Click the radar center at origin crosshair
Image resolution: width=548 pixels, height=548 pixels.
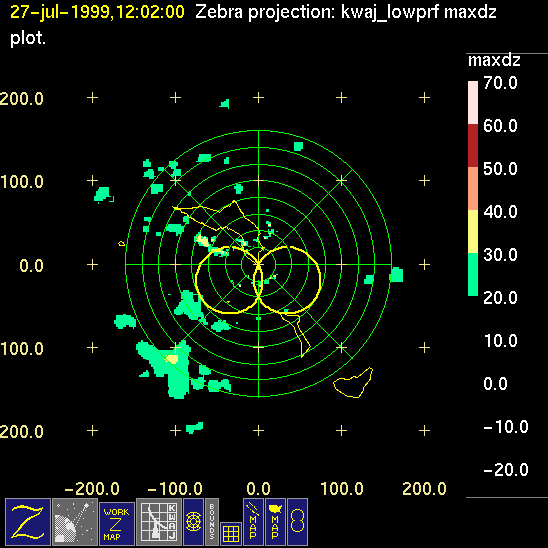click(258, 265)
